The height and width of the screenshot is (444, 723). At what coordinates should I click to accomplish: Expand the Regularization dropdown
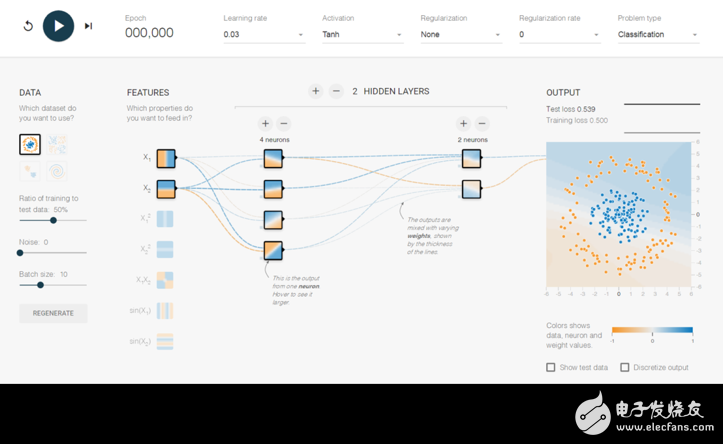tap(460, 35)
